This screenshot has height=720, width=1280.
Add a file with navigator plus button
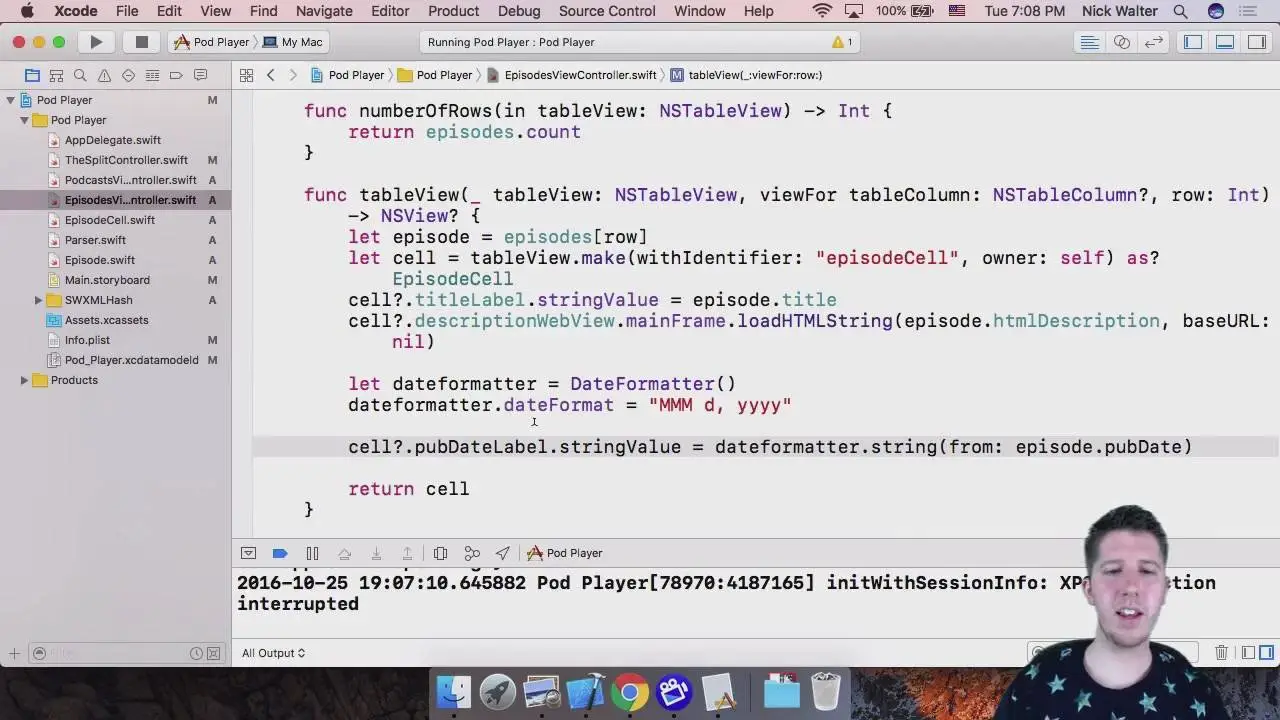coord(14,653)
